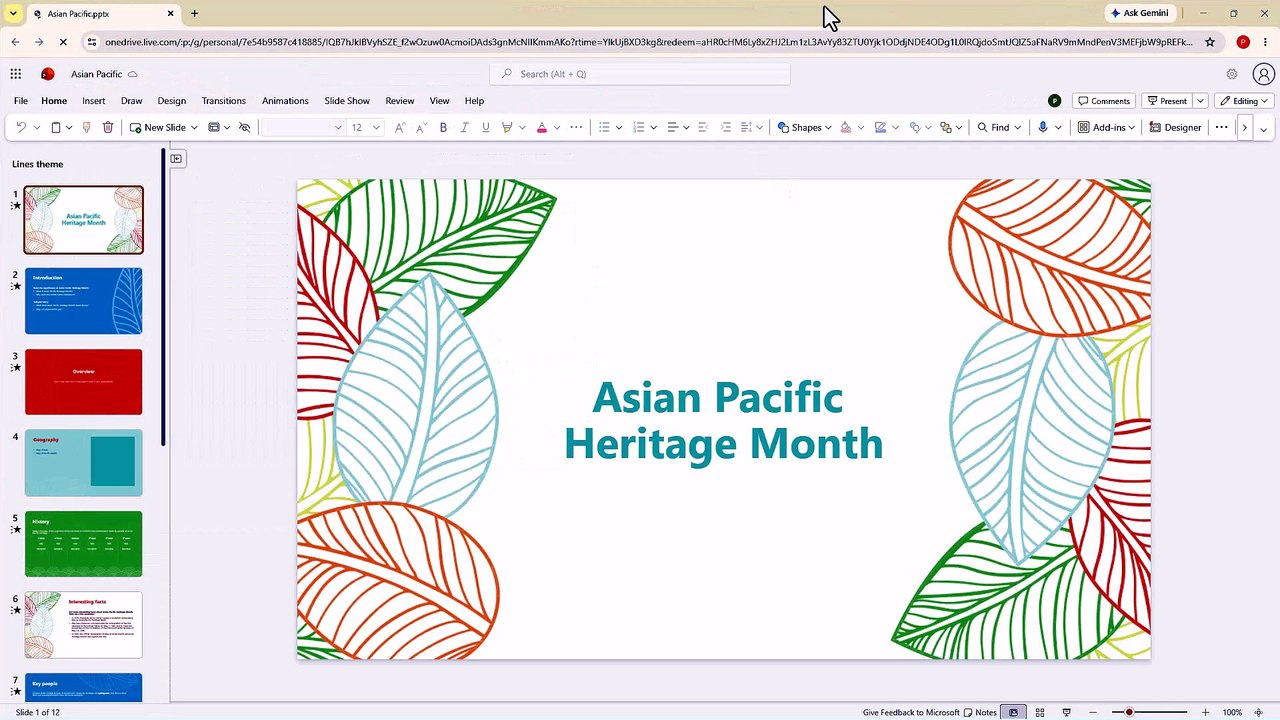Viewport: 1280px width, 720px height.
Task: Collapse the slide thumbnail pane
Action: 176,159
